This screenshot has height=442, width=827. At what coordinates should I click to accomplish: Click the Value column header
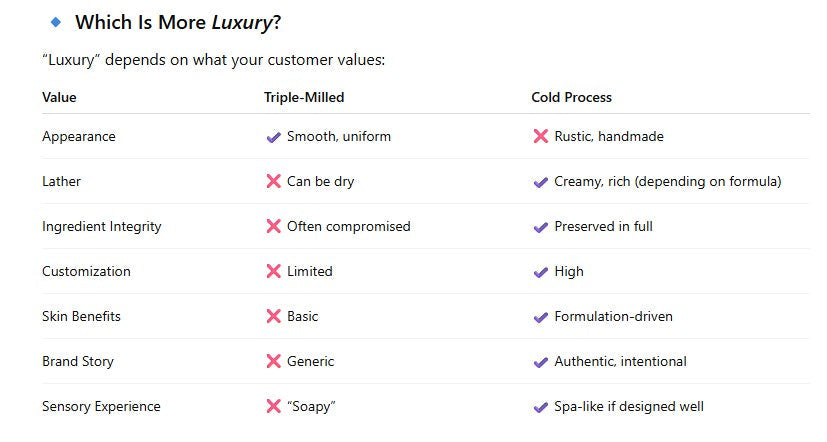(59, 98)
